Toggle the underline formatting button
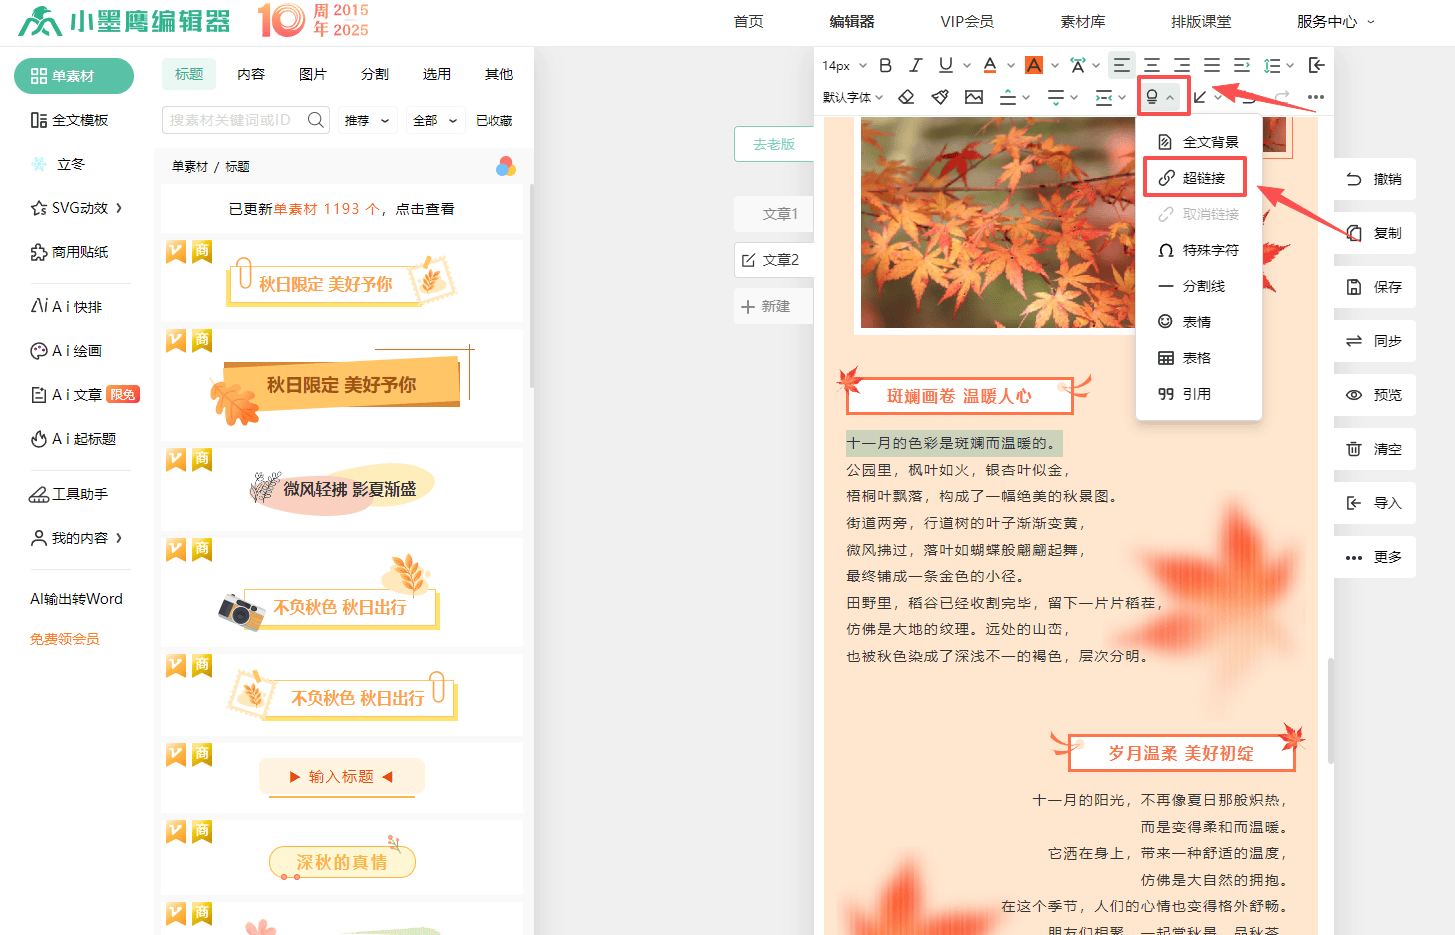 pyautogui.click(x=945, y=66)
